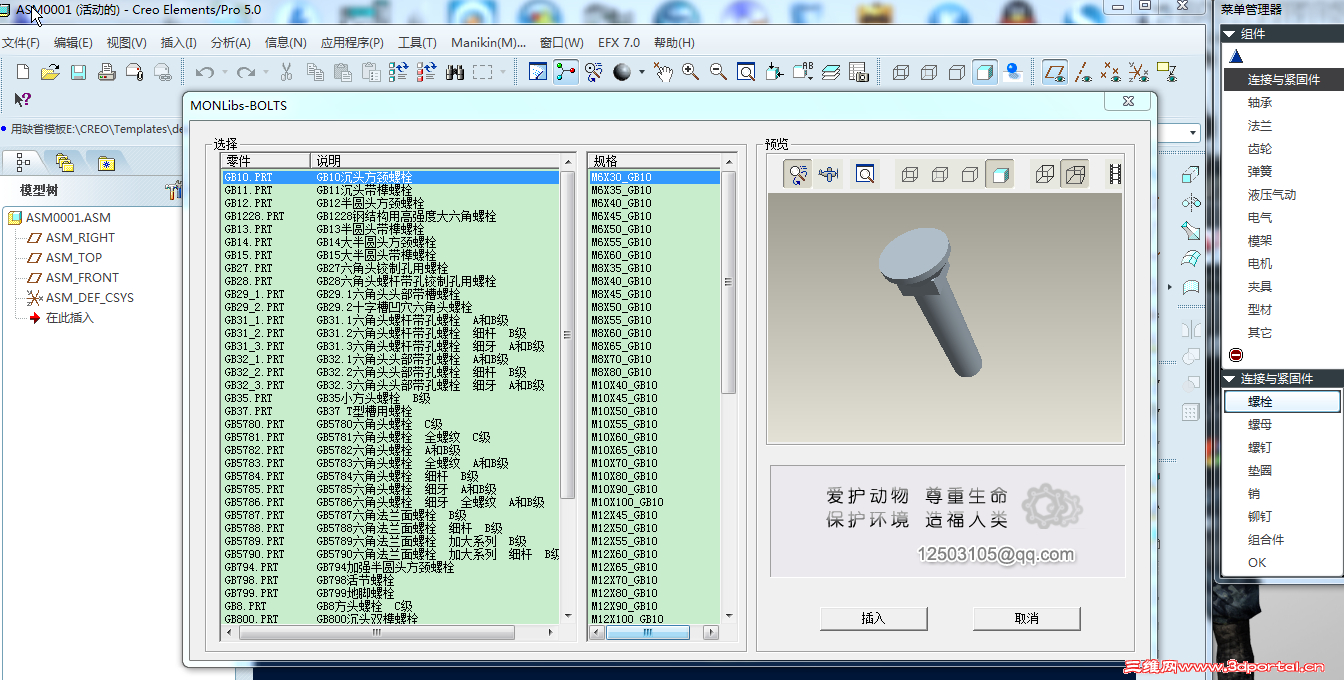Toggle annotation element display
This screenshot has height=680, width=1344.
[1166, 72]
